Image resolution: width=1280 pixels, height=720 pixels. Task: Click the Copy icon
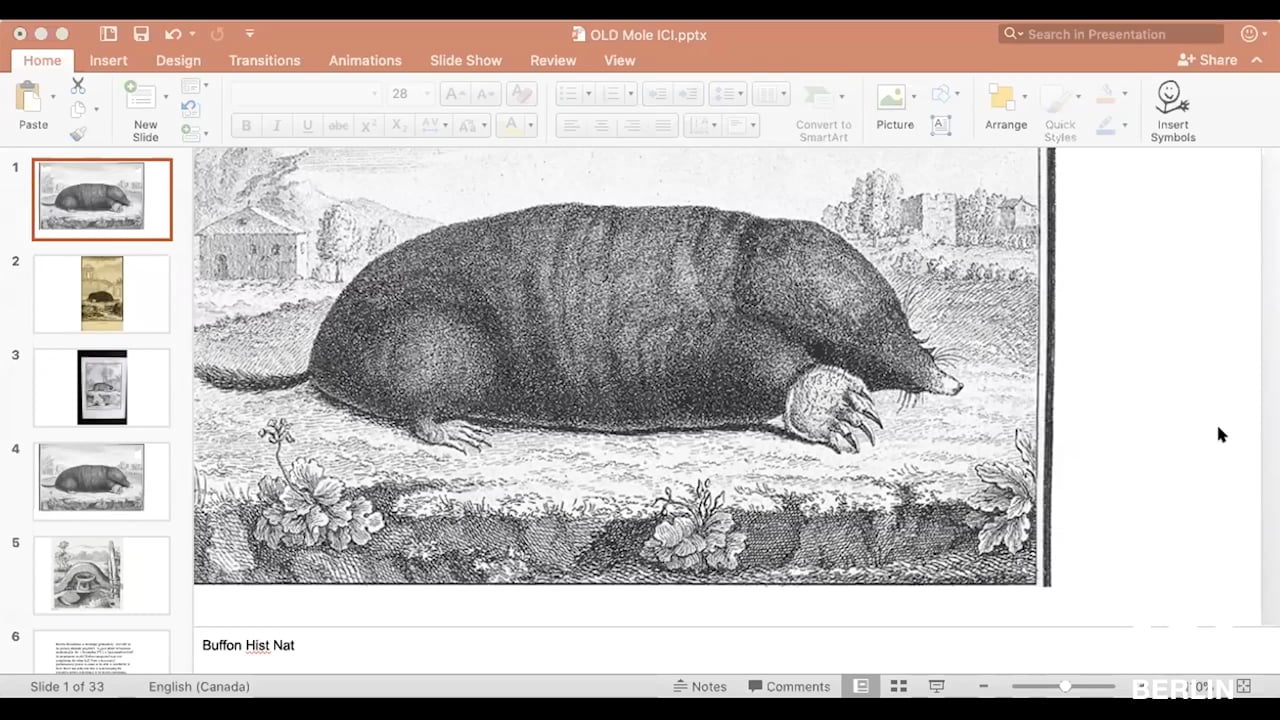click(x=78, y=110)
